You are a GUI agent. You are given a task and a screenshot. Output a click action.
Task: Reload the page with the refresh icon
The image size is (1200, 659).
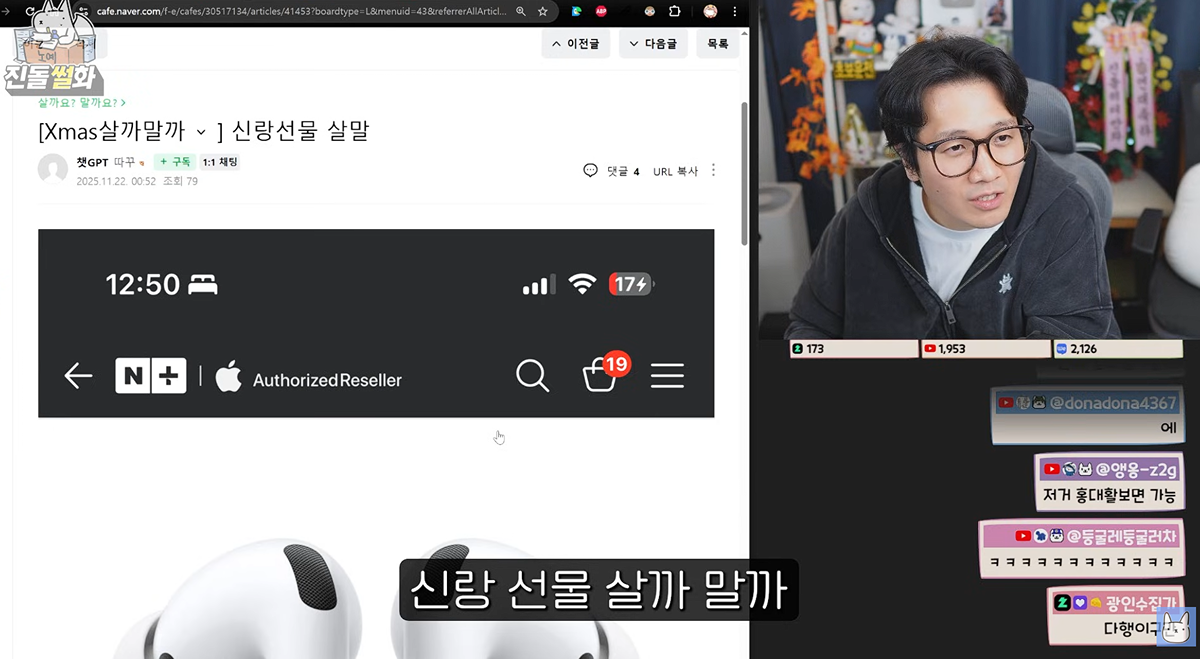(x=31, y=11)
